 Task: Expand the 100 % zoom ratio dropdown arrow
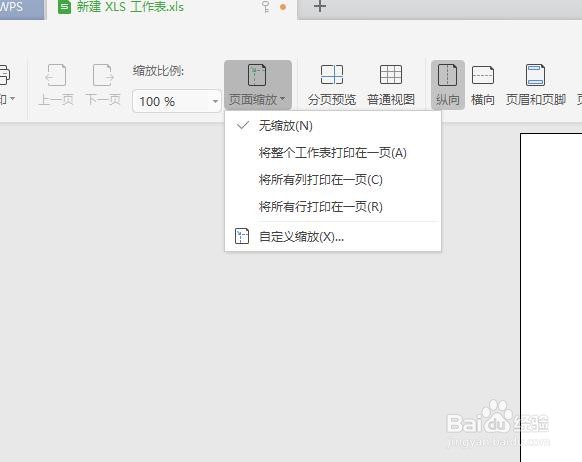point(215,101)
